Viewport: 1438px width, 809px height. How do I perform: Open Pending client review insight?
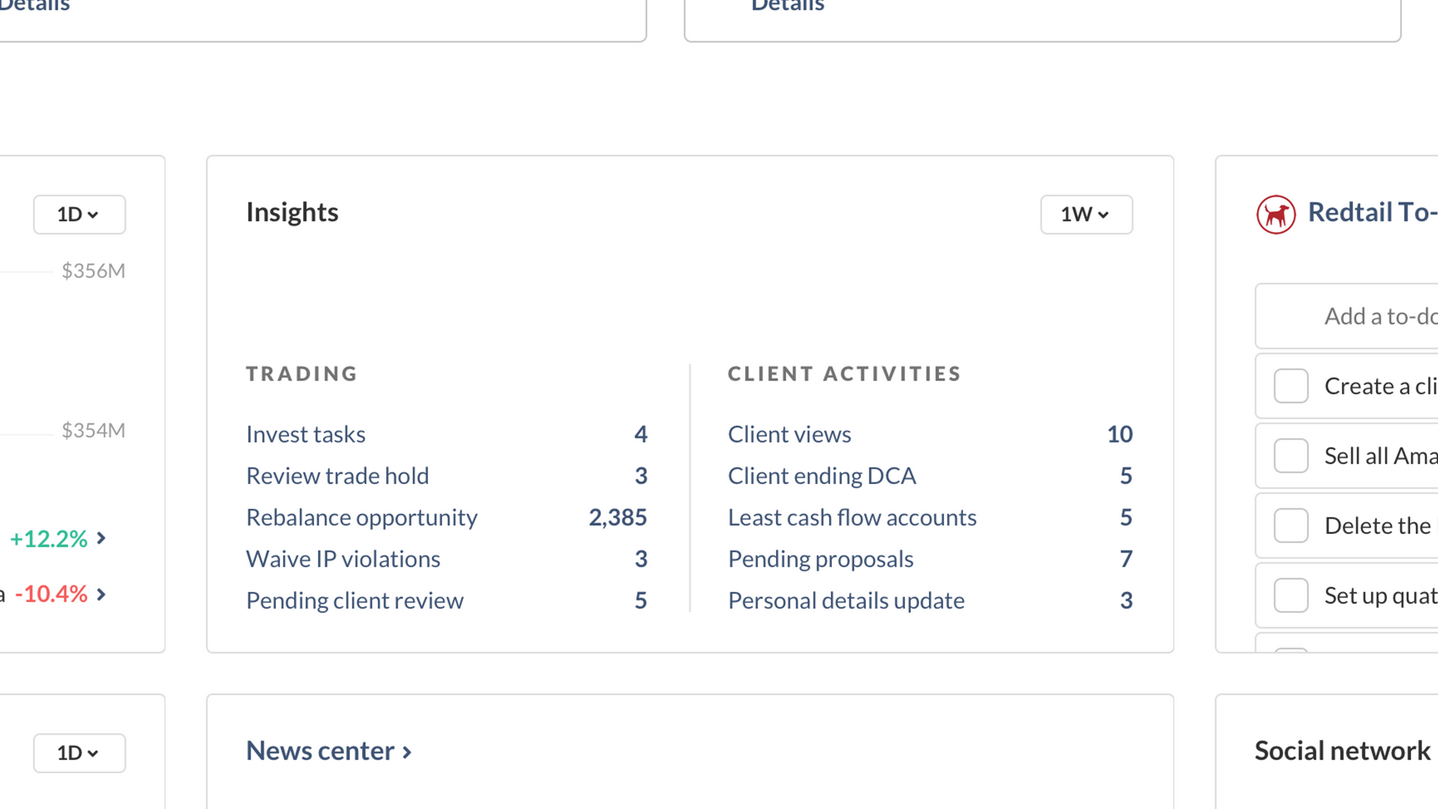(354, 601)
